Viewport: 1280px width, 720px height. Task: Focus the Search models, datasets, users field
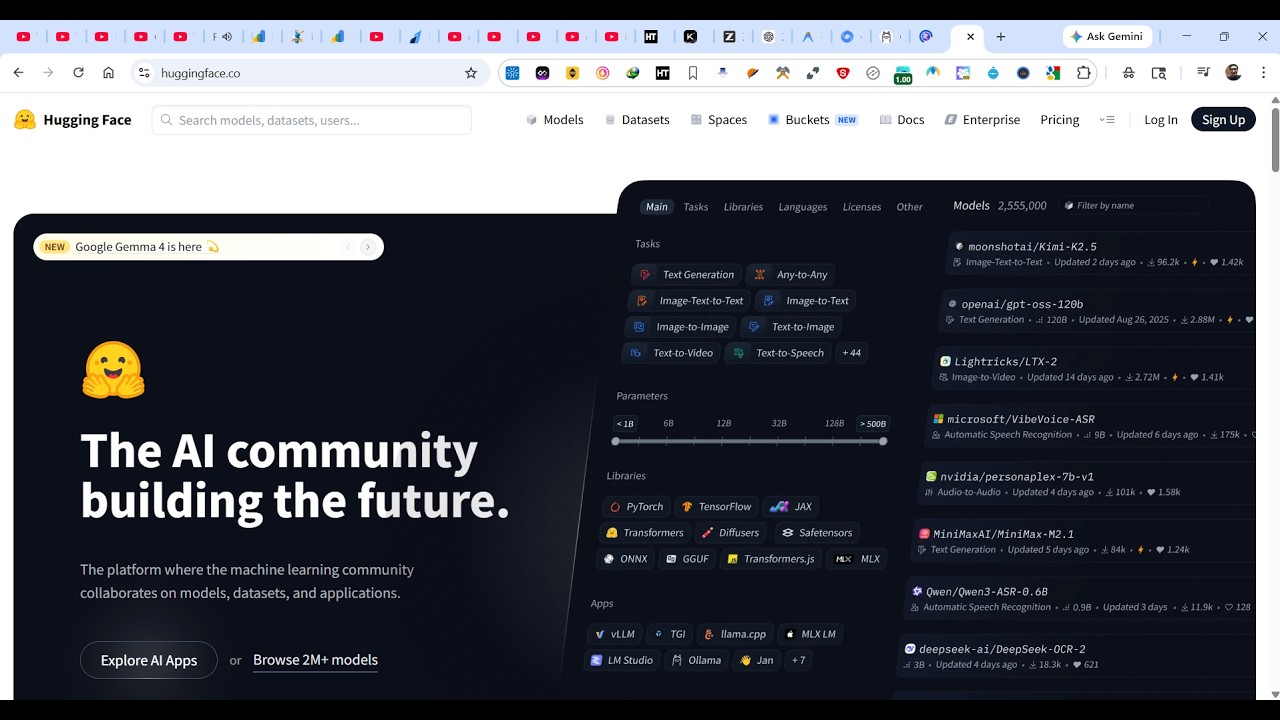312,120
